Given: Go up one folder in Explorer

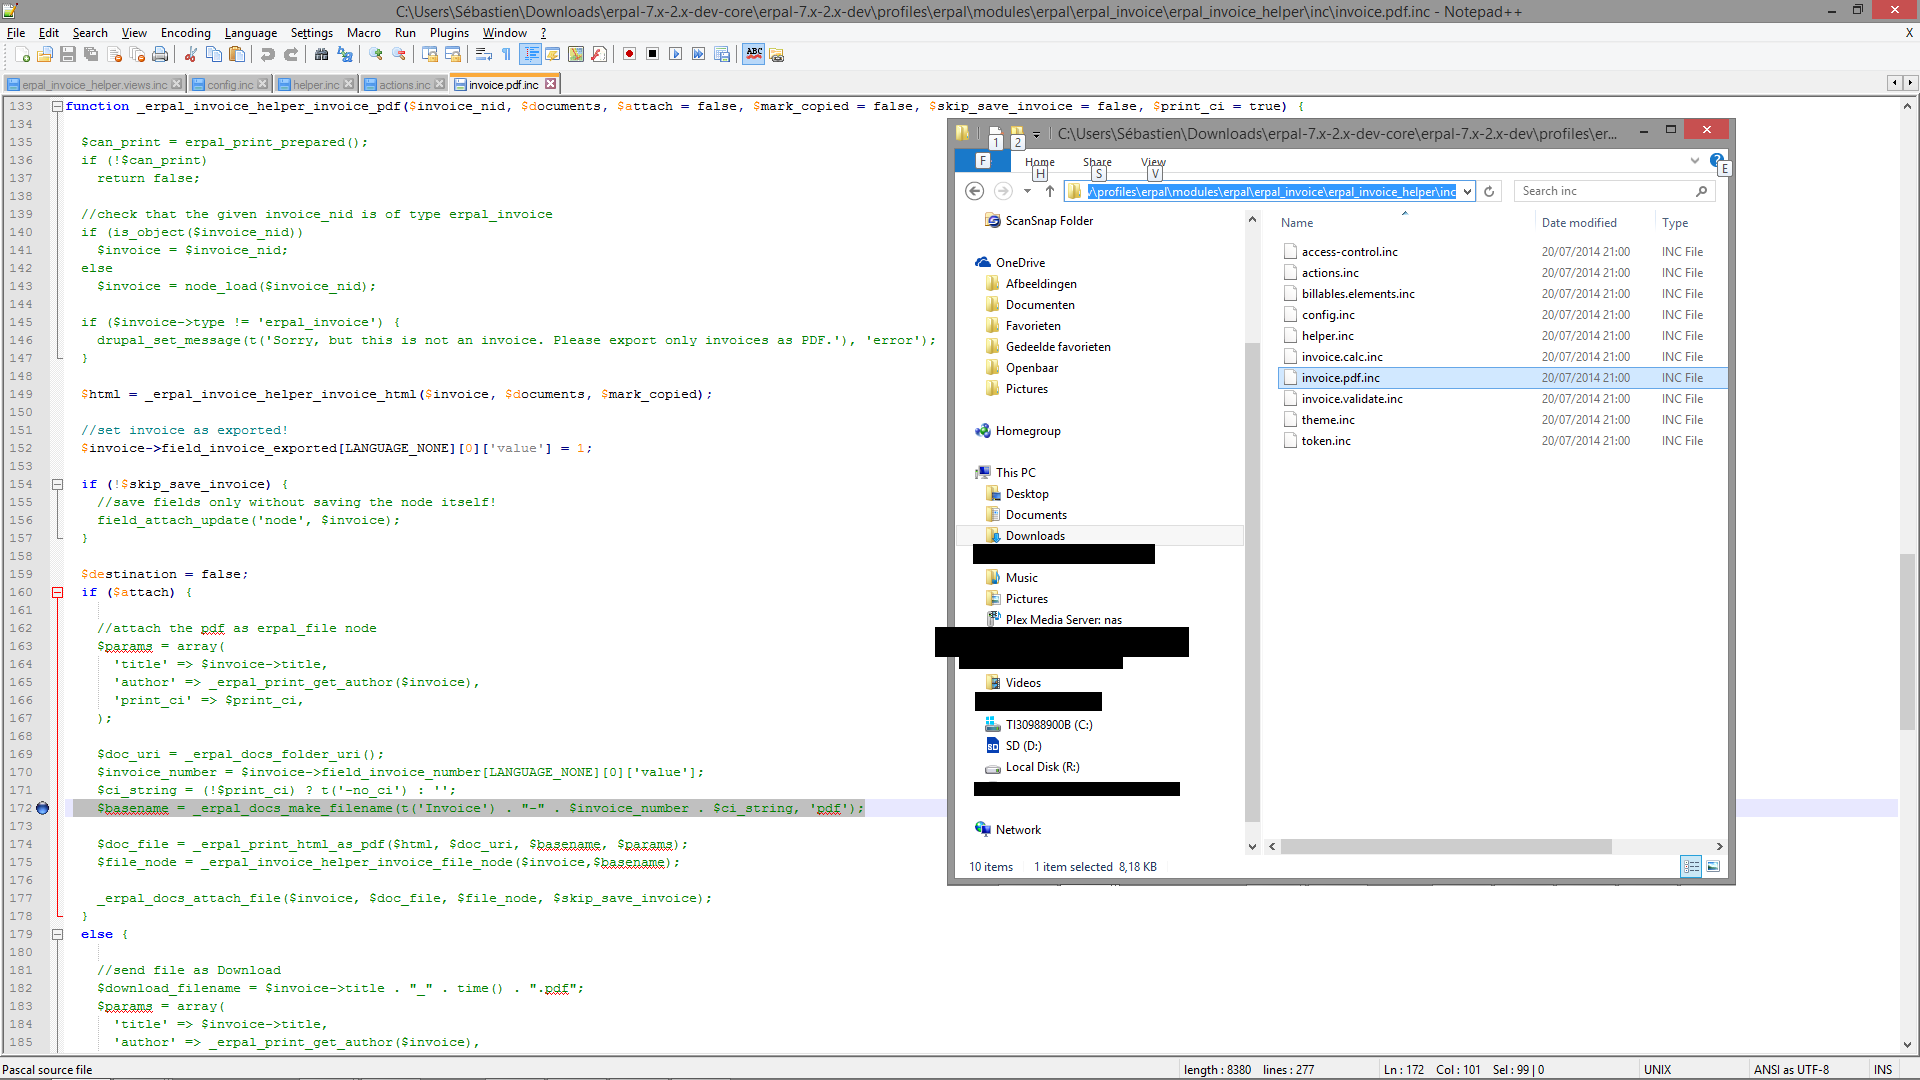Looking at the screenshot, I should coord(1049,191).
